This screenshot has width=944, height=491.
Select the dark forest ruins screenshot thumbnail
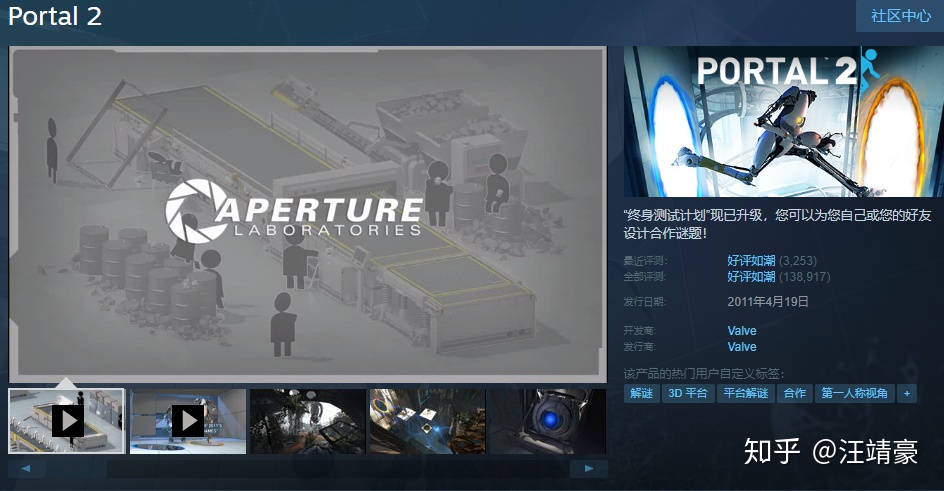tap(308, 421)
